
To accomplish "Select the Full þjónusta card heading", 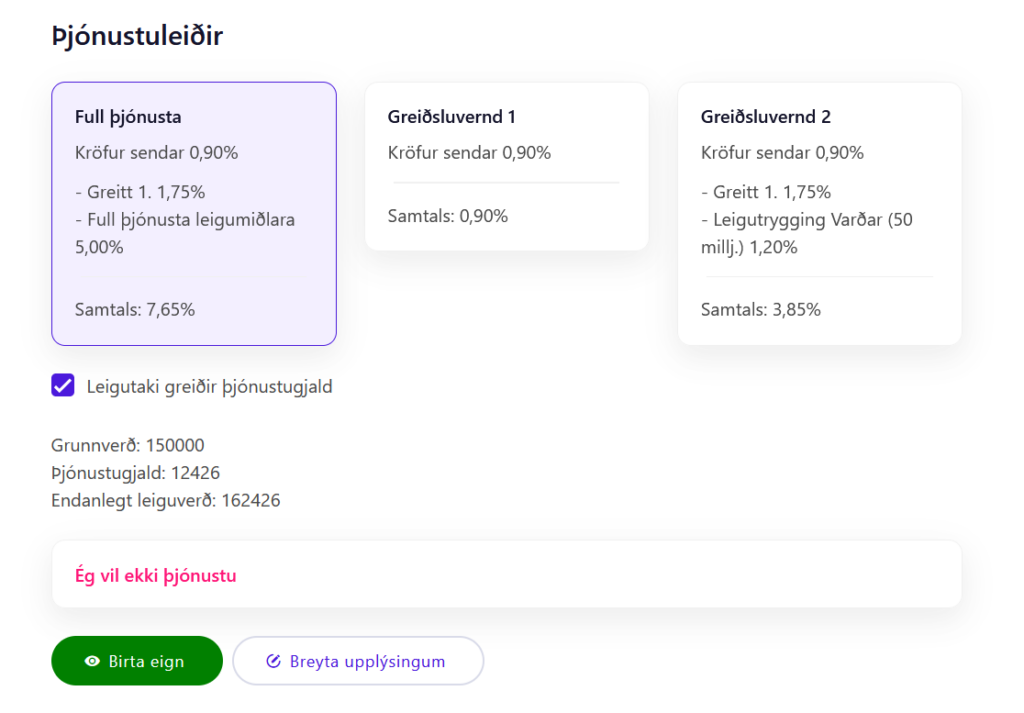I will [128, 117].
